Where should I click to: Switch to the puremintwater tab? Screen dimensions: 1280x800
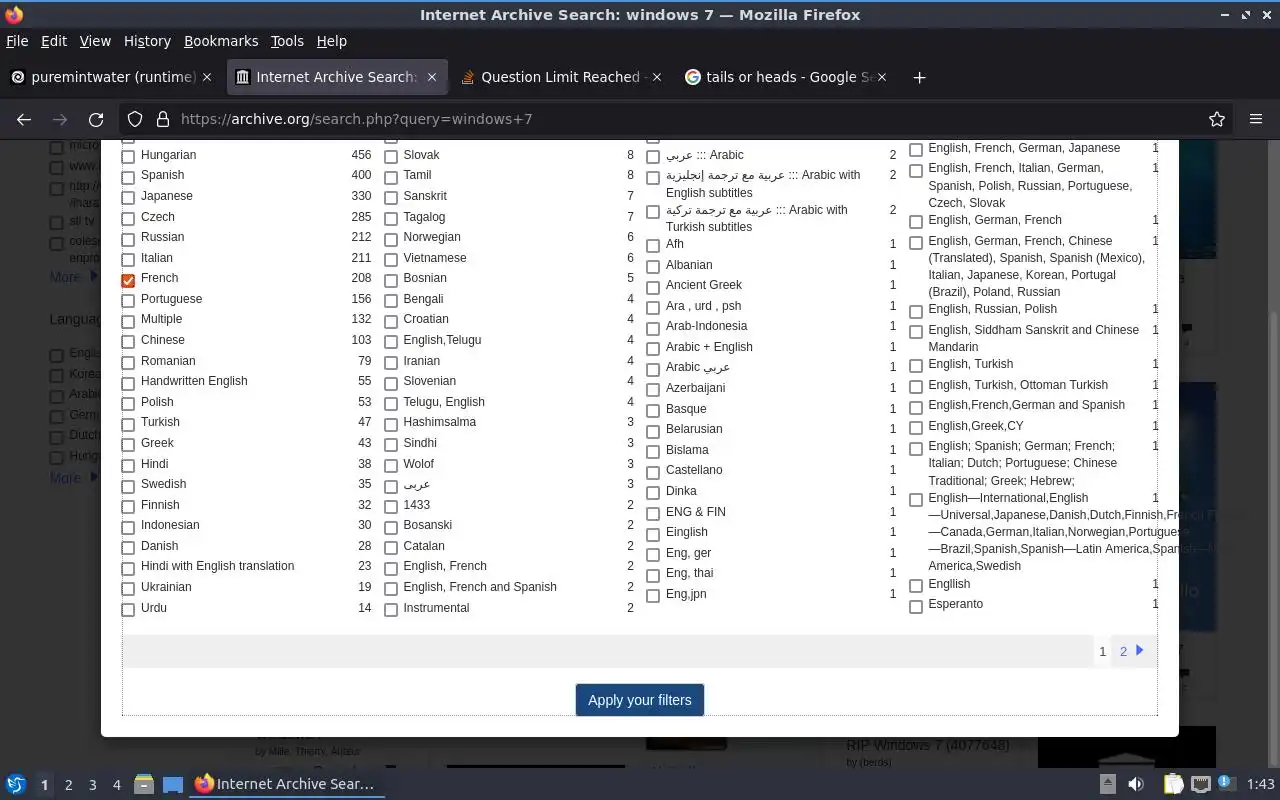112,77
